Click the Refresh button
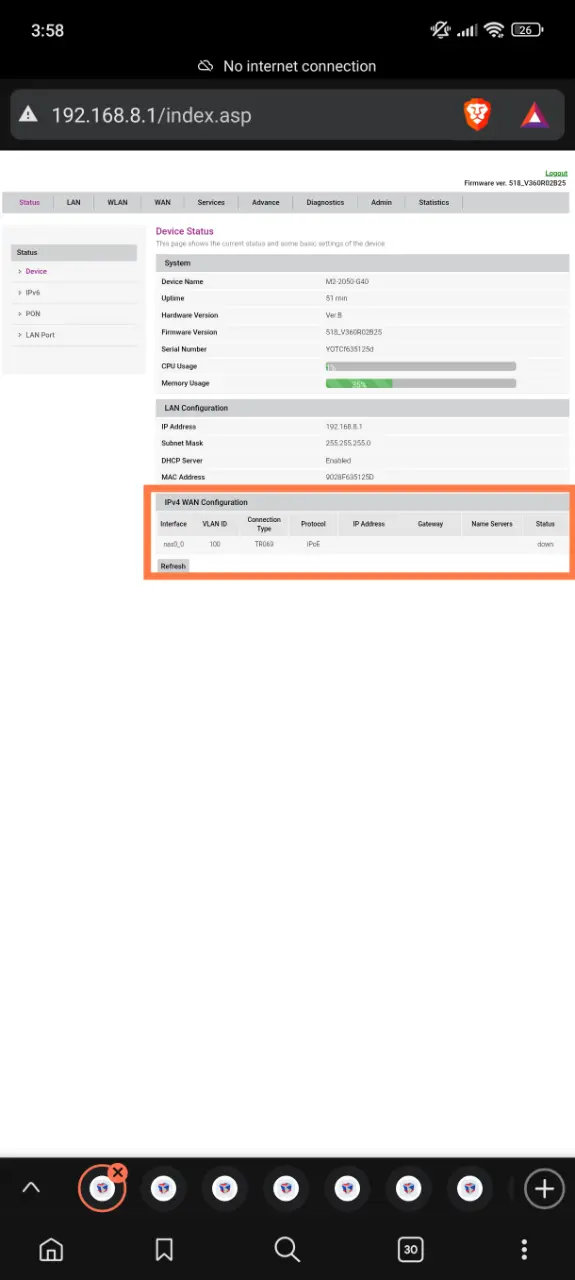575x1280 pixels. click(173, 566)
